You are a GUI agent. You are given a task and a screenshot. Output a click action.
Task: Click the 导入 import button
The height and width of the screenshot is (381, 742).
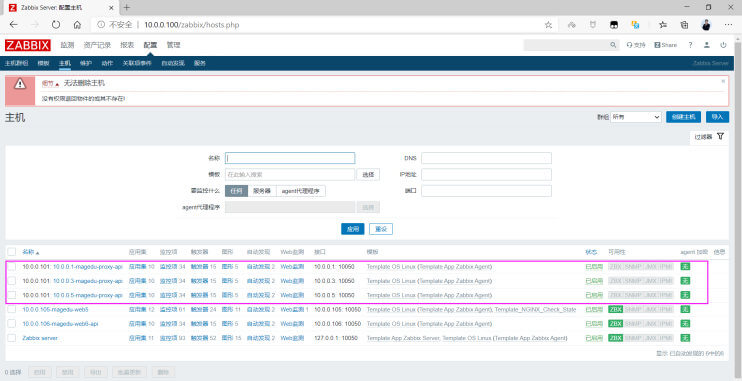pos(717,117)
